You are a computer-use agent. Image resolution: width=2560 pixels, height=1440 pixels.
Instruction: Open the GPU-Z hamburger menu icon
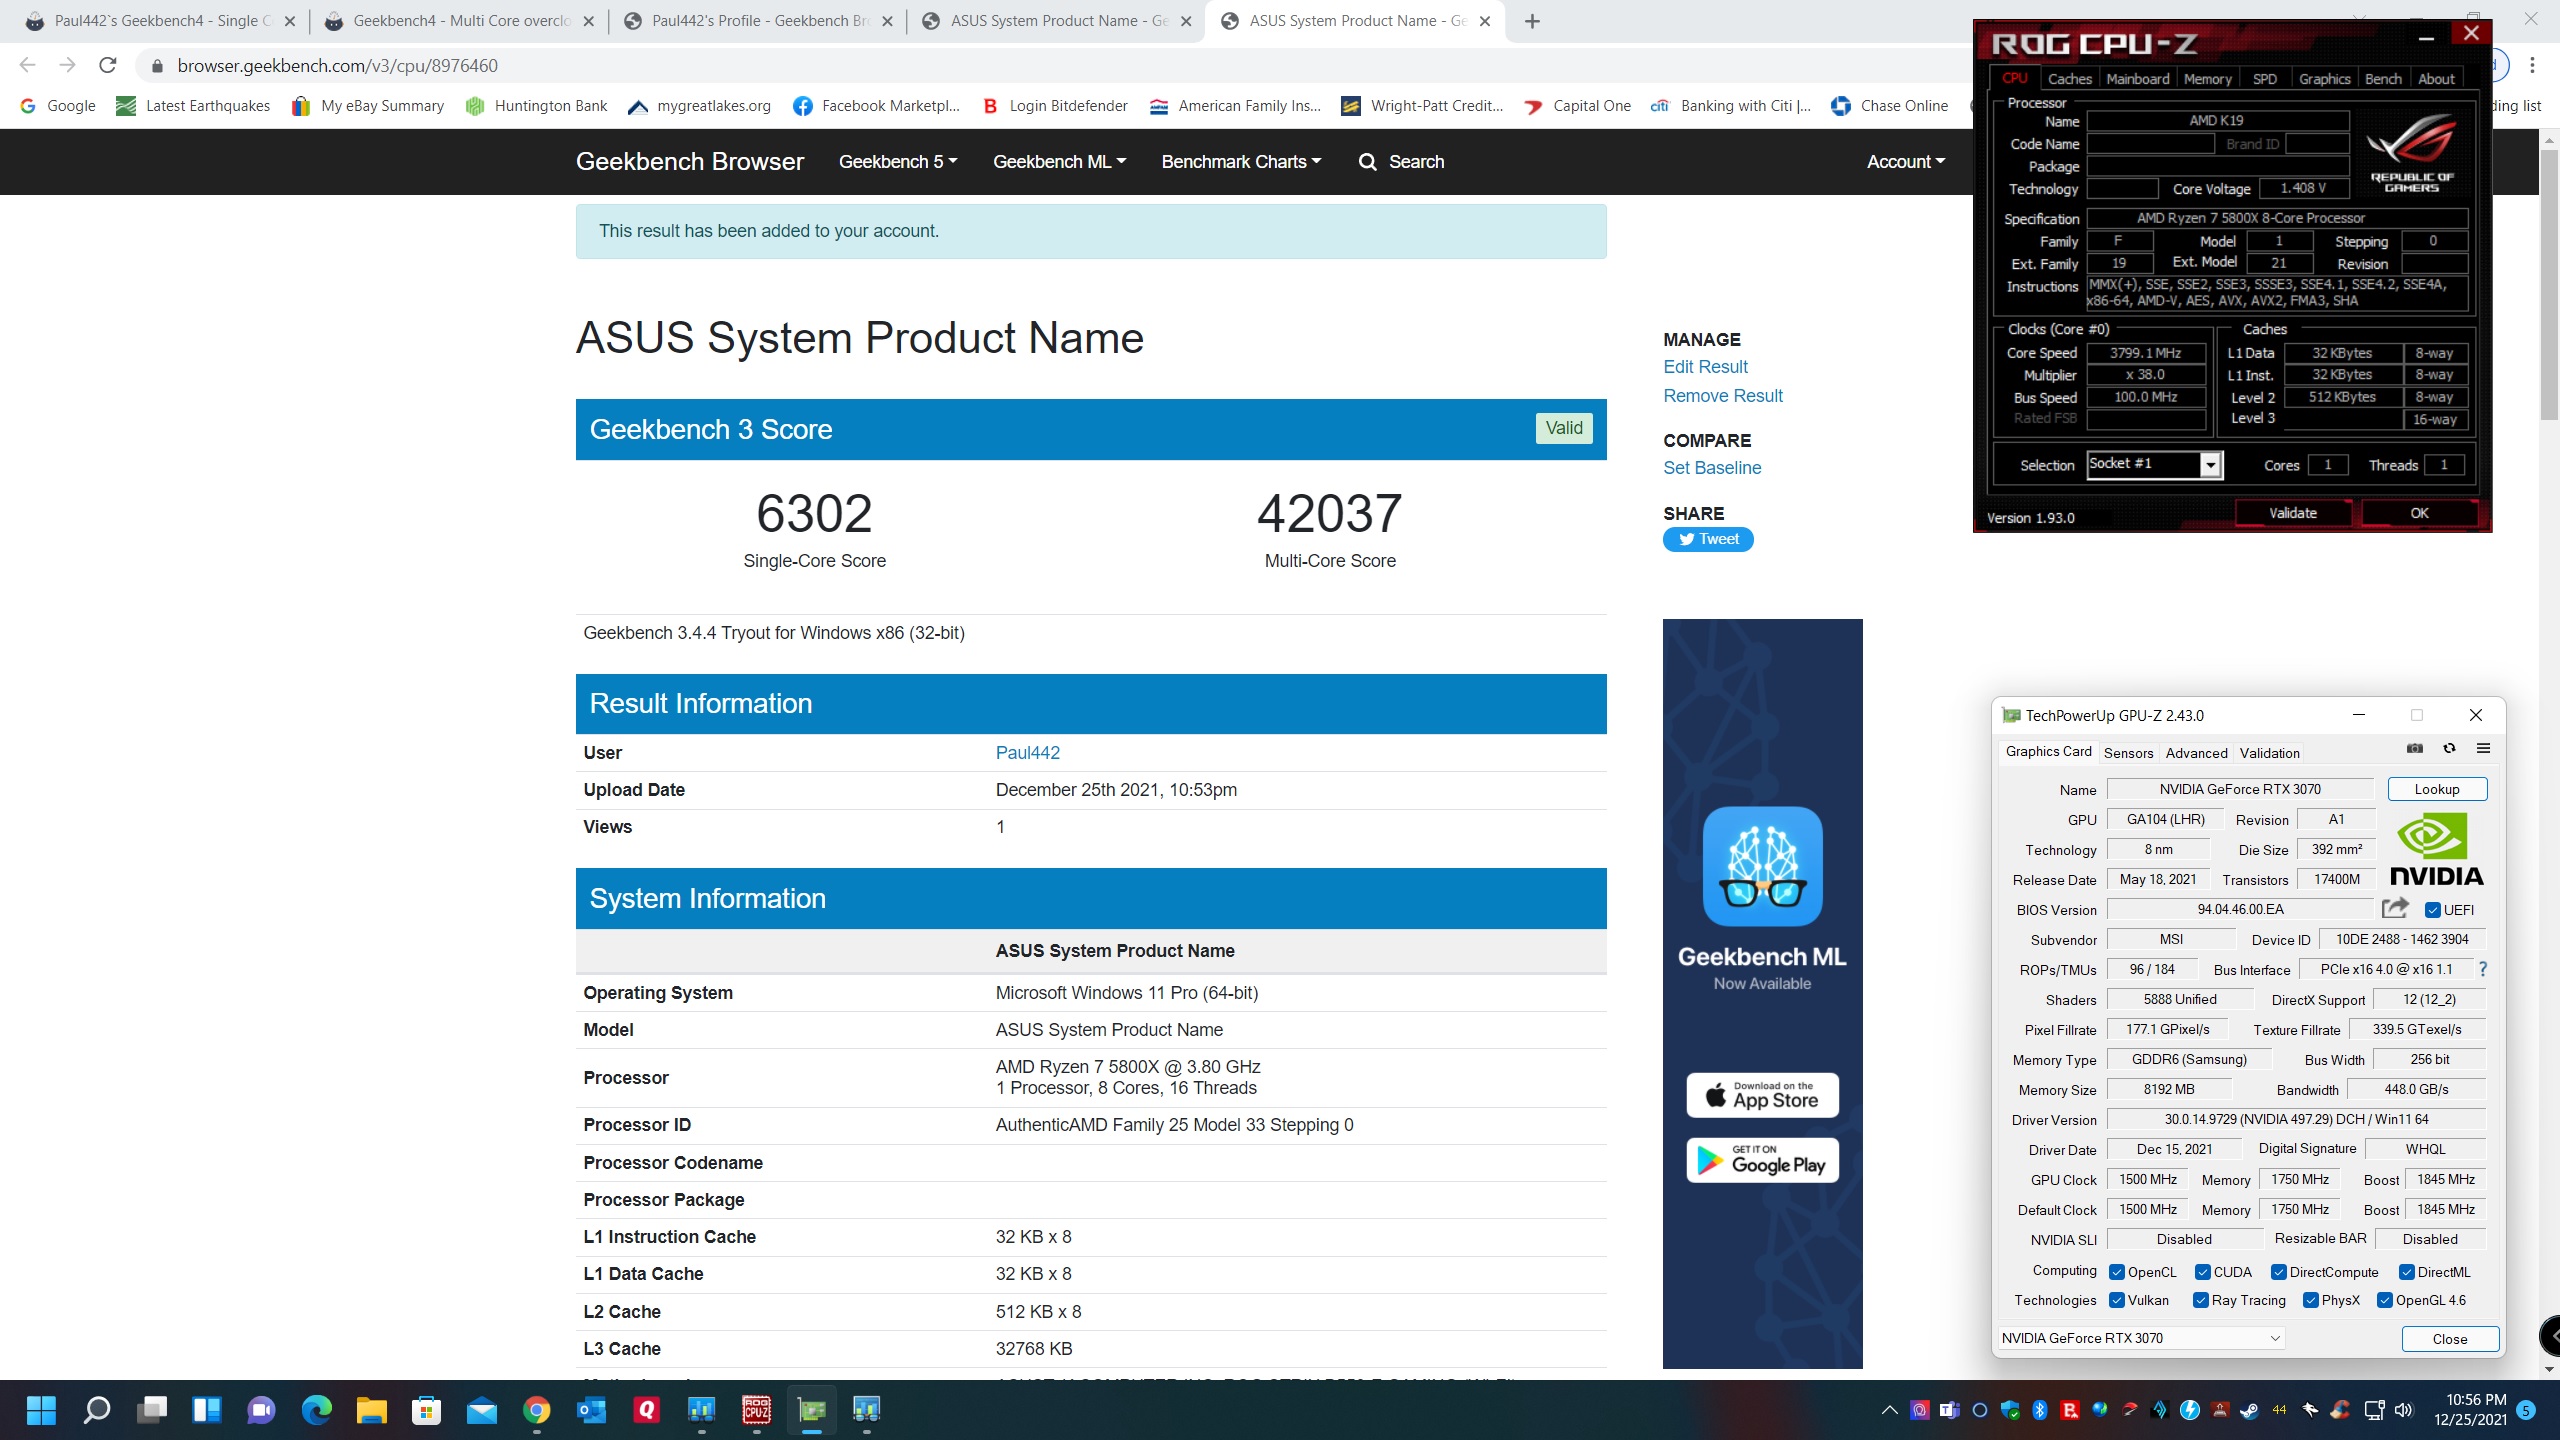[2483, 749]
